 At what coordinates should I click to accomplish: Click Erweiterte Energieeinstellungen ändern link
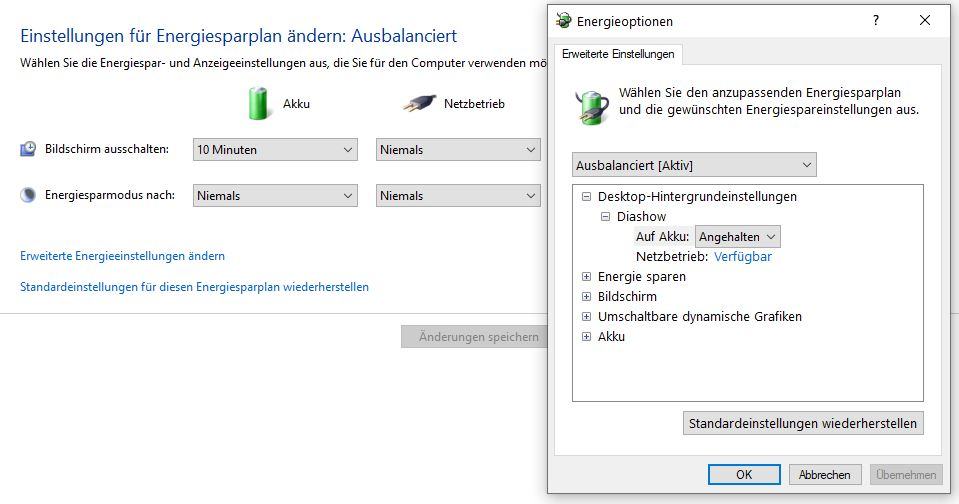pos(122,256)
